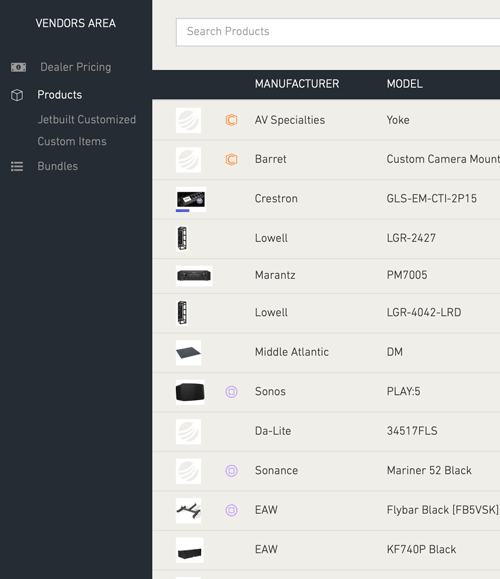The image size is (500, 579).
Task: Click GLS-EM-CTI-2P15 model cell
Action: pos(432,199)
